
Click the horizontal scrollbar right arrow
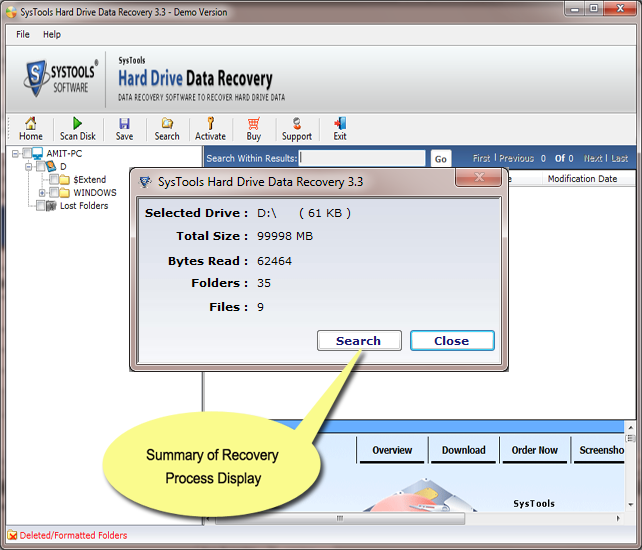click(618, 518)
